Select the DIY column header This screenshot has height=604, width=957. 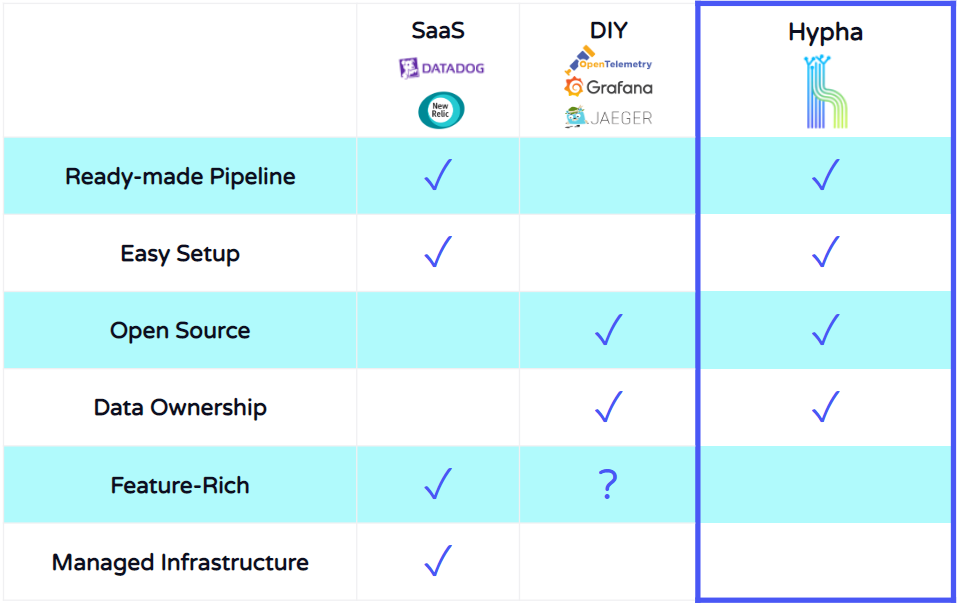pos(609,30)
